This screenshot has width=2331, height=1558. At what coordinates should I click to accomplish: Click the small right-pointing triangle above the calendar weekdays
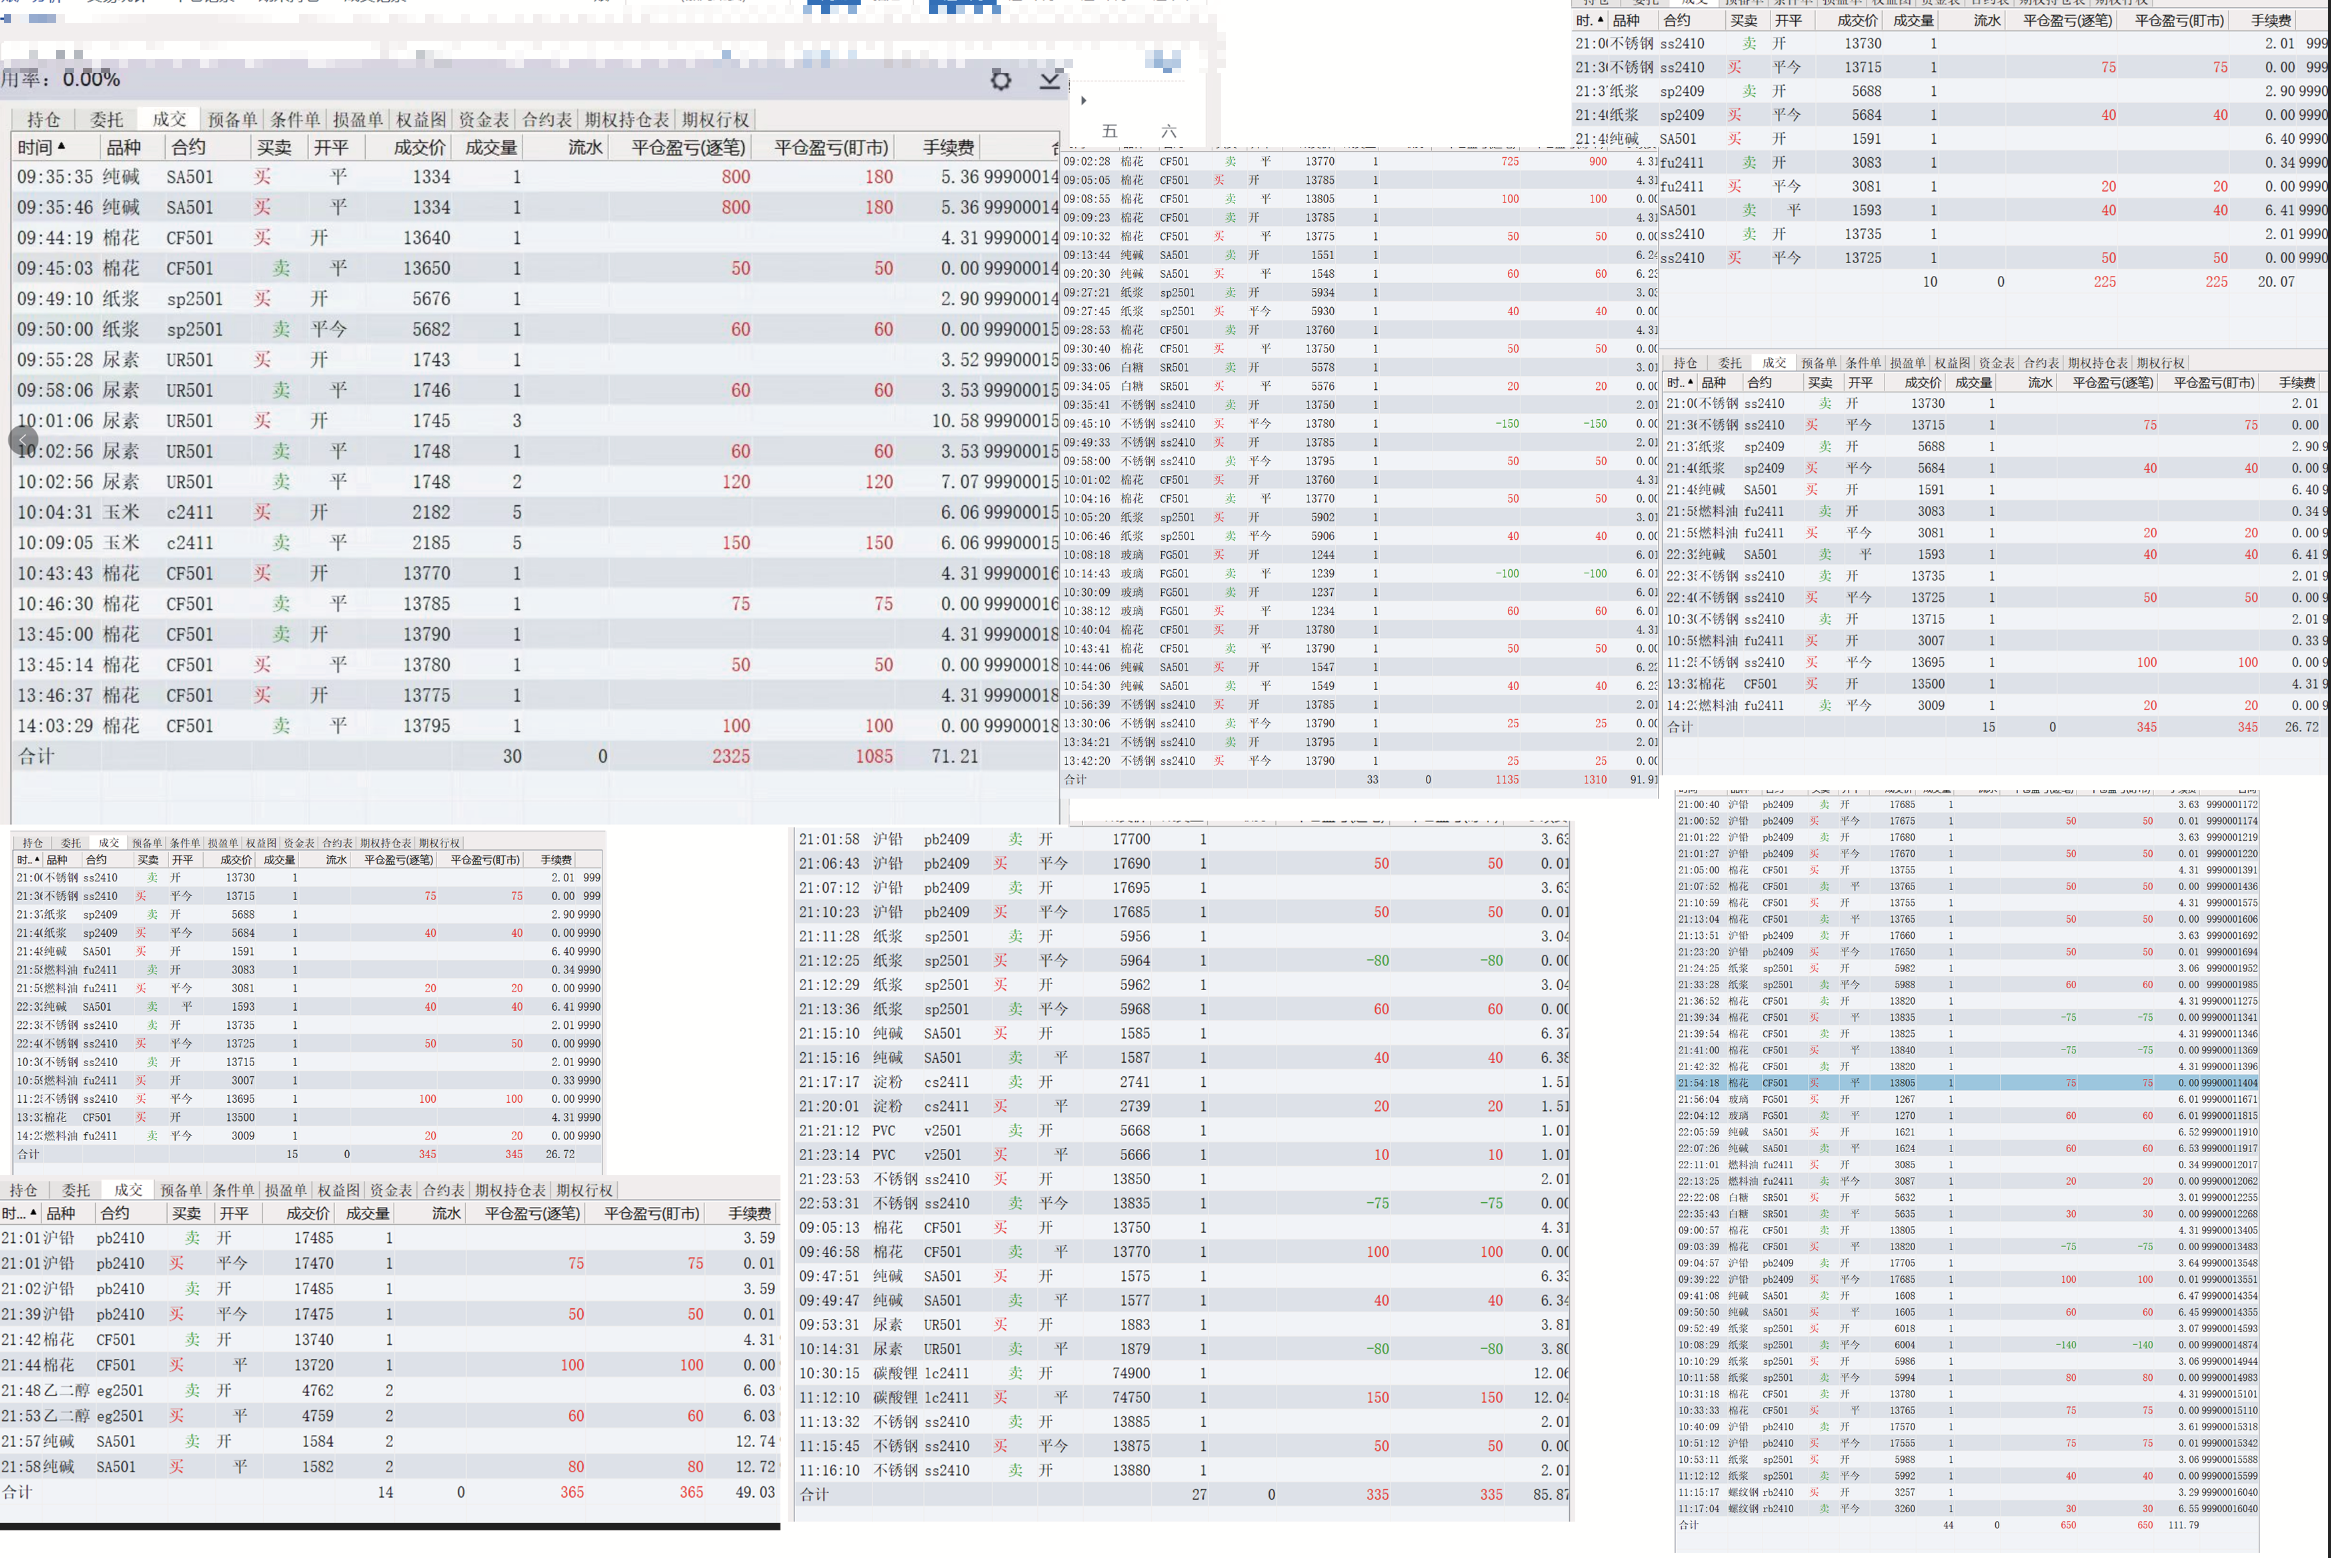(x=1084, y=100)
